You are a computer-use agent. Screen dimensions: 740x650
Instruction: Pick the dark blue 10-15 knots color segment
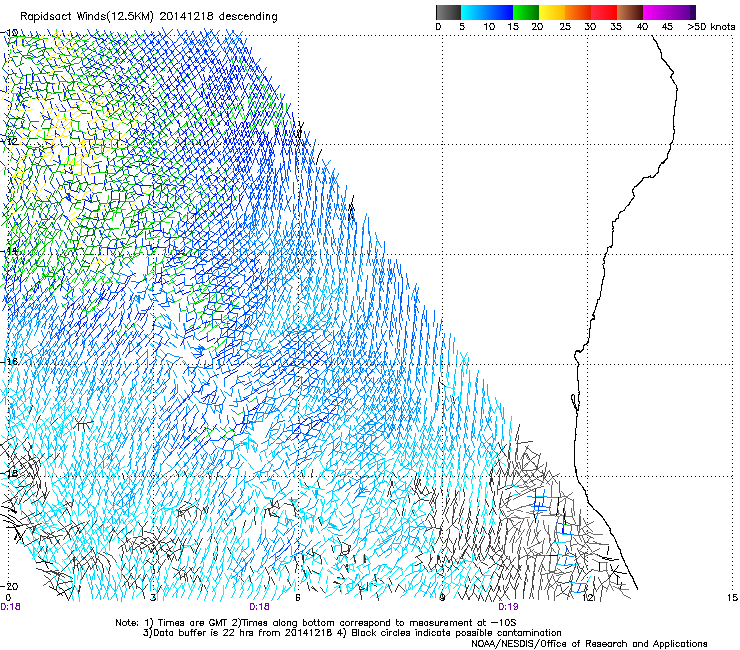(x=500, y=12)
